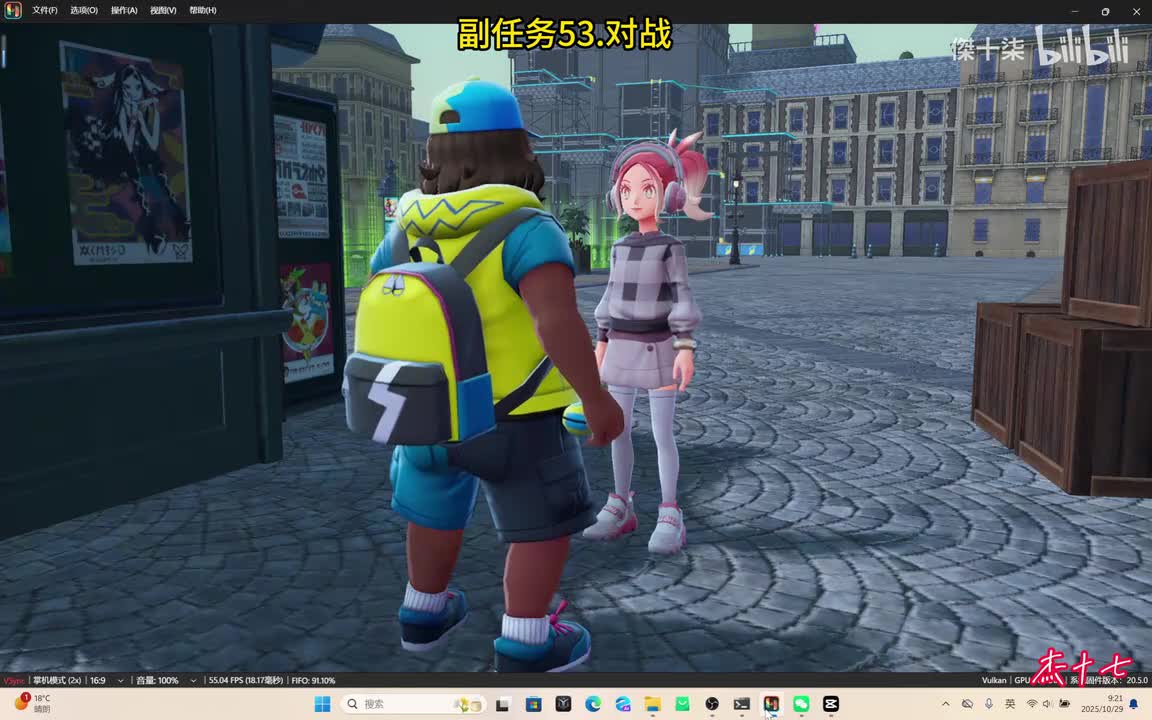Open the dark hexagon app on taskbar

point(564,704)
